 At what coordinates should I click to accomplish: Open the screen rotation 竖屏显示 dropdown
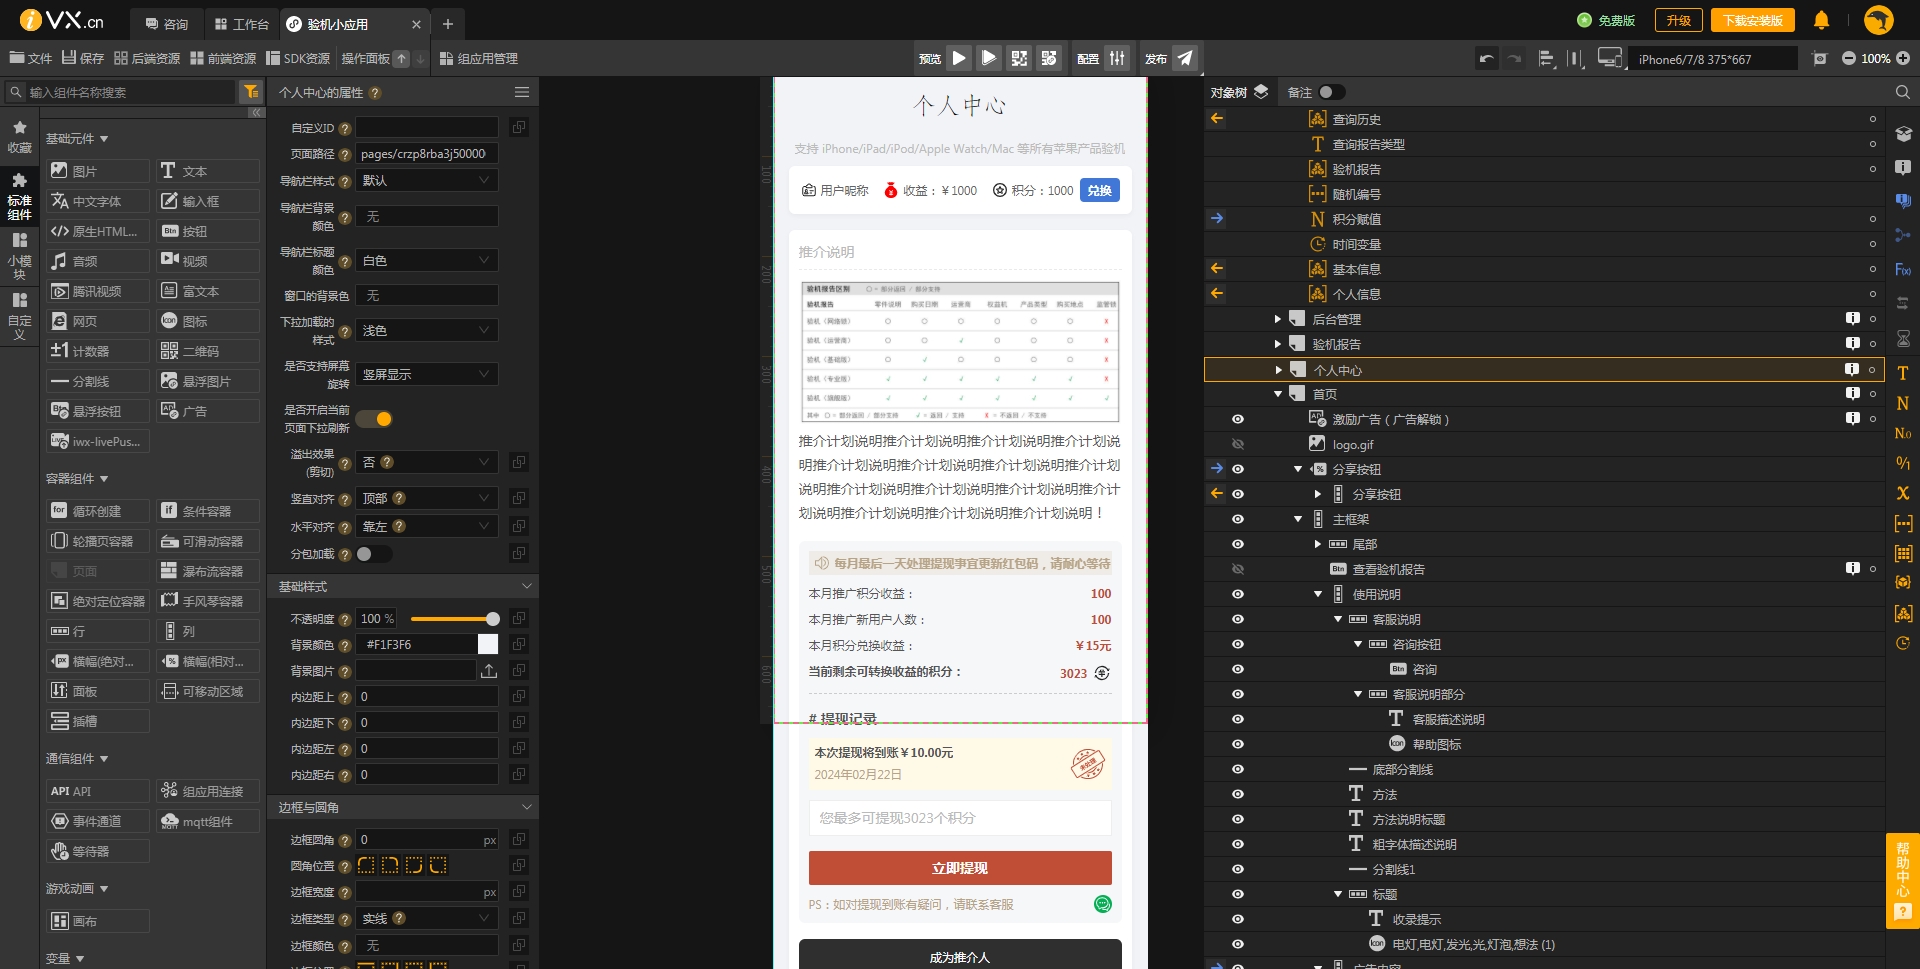click(x=427, y=374)
